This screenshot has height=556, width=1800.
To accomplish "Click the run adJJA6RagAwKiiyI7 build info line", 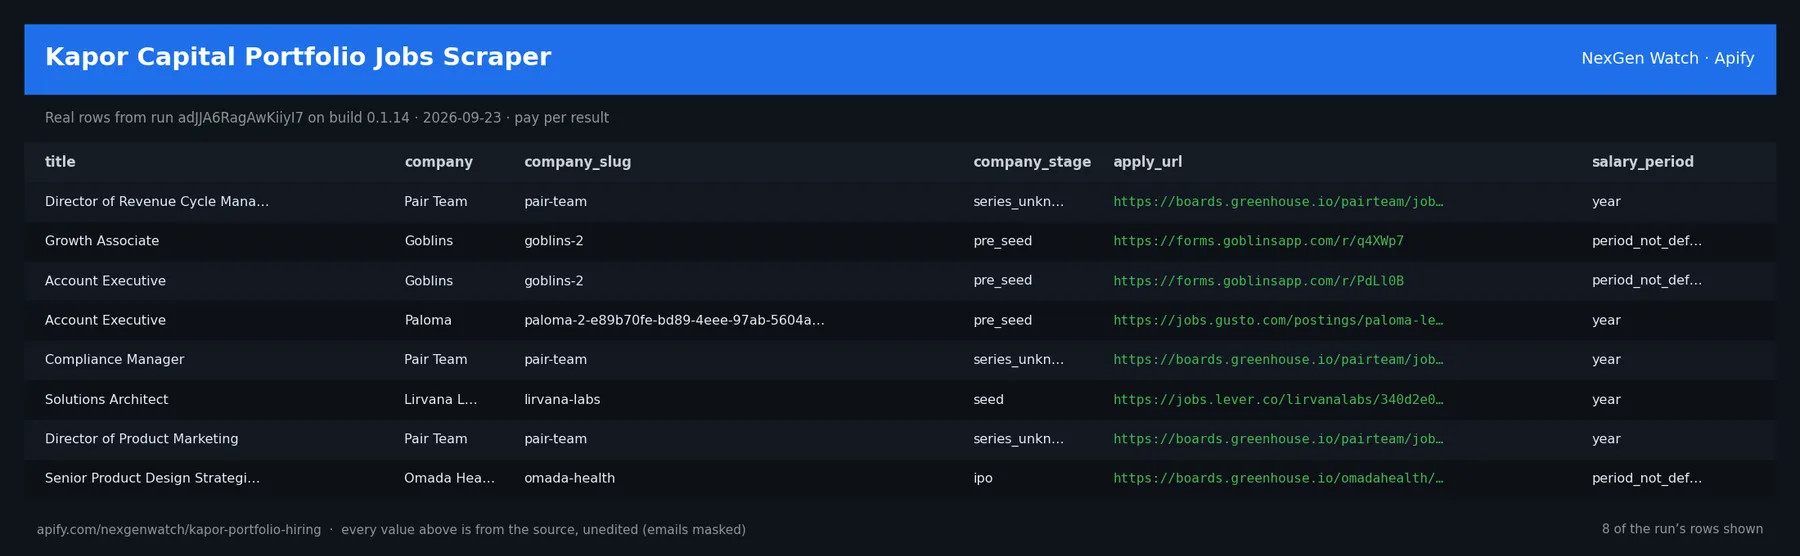I will click(326, 118).
